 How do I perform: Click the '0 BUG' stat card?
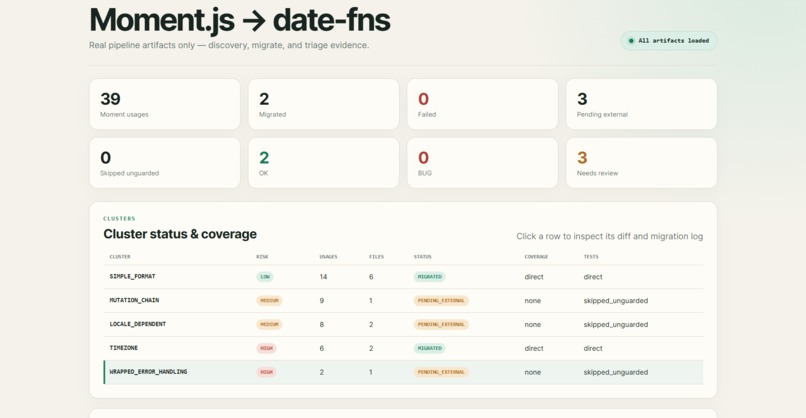pos(482,163)
